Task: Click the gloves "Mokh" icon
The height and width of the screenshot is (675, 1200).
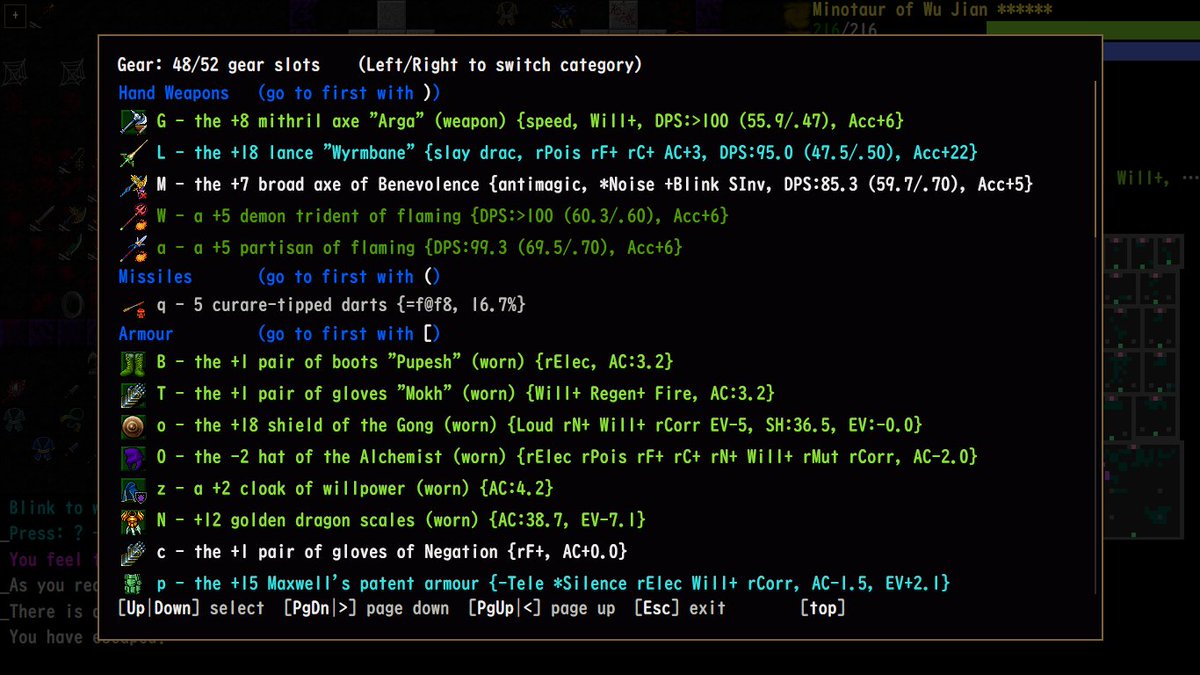Action: 133,394
